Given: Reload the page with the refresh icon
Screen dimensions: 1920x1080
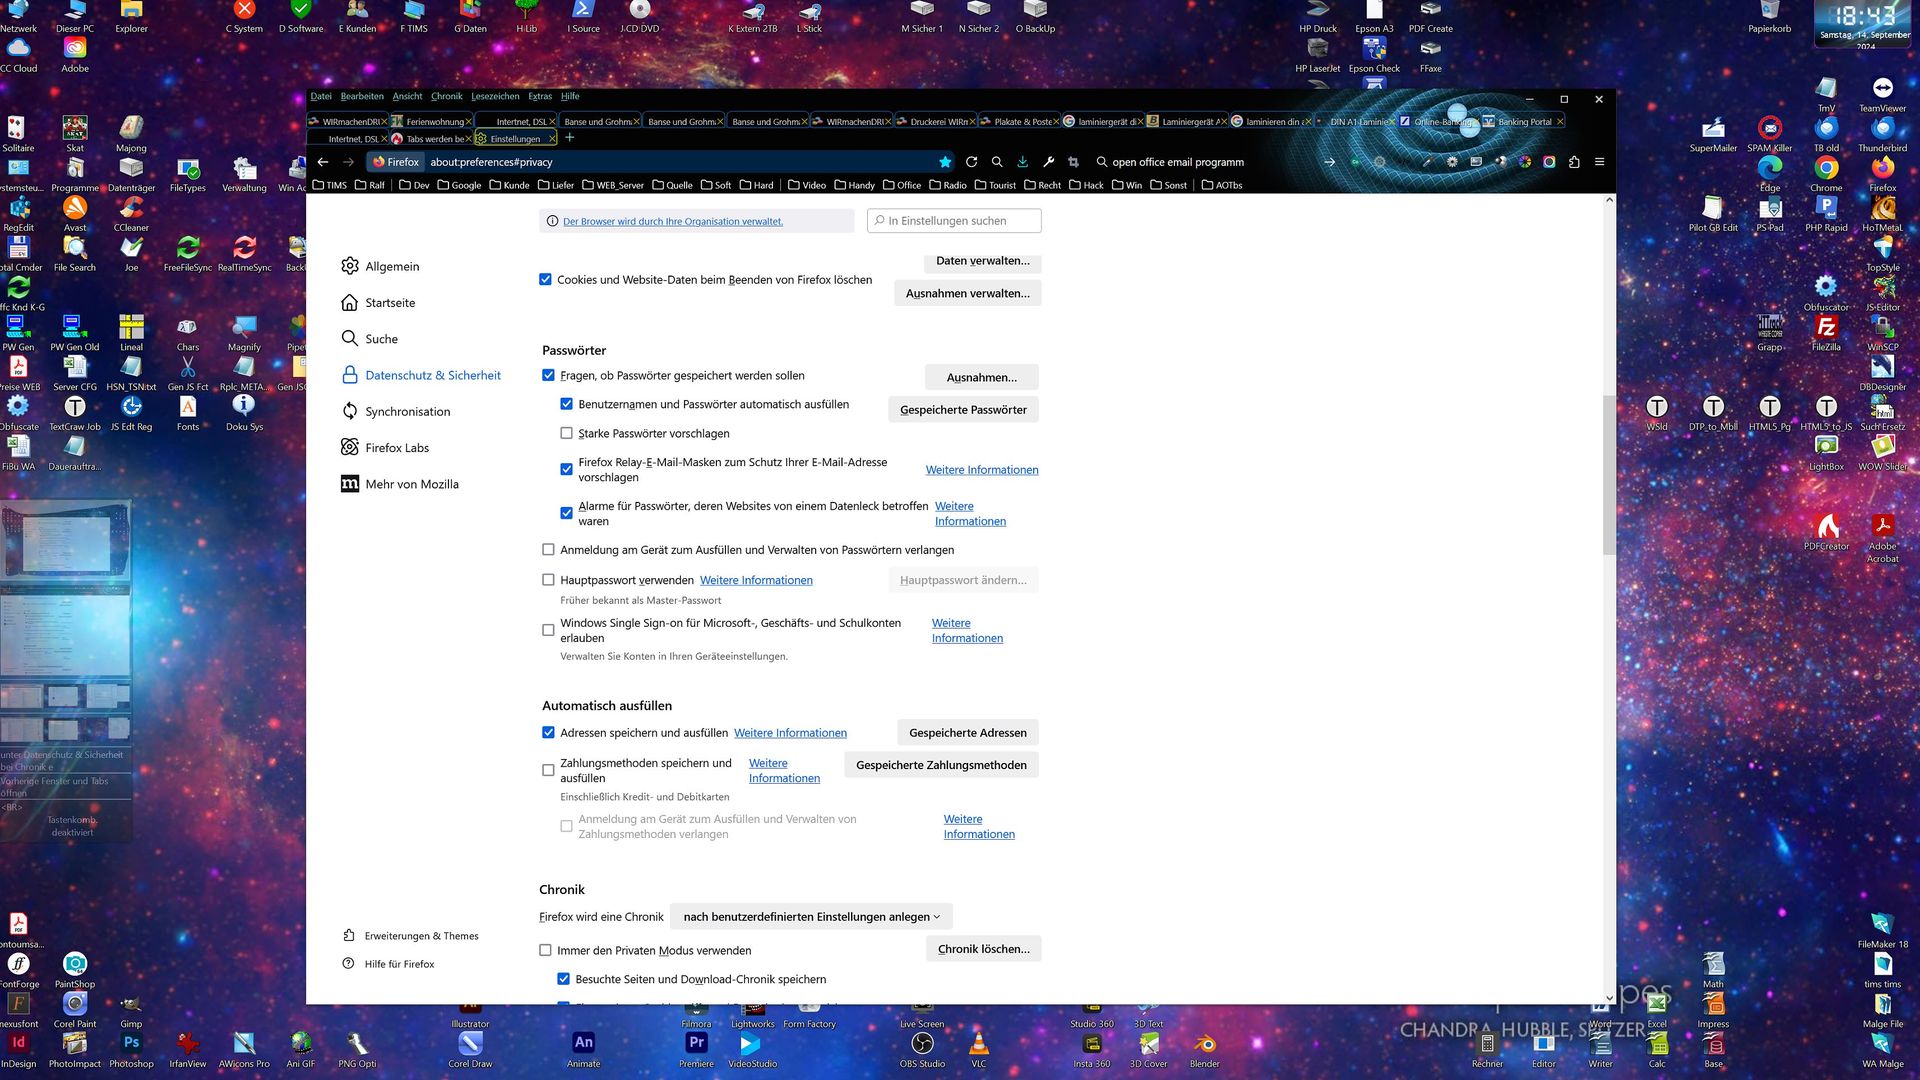Looking at the screenshot, I should [971, 162].
